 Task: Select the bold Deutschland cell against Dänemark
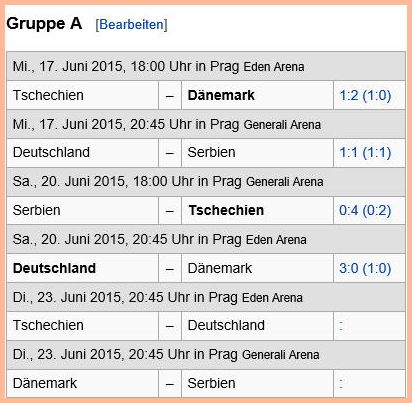[x=82, y=268]
